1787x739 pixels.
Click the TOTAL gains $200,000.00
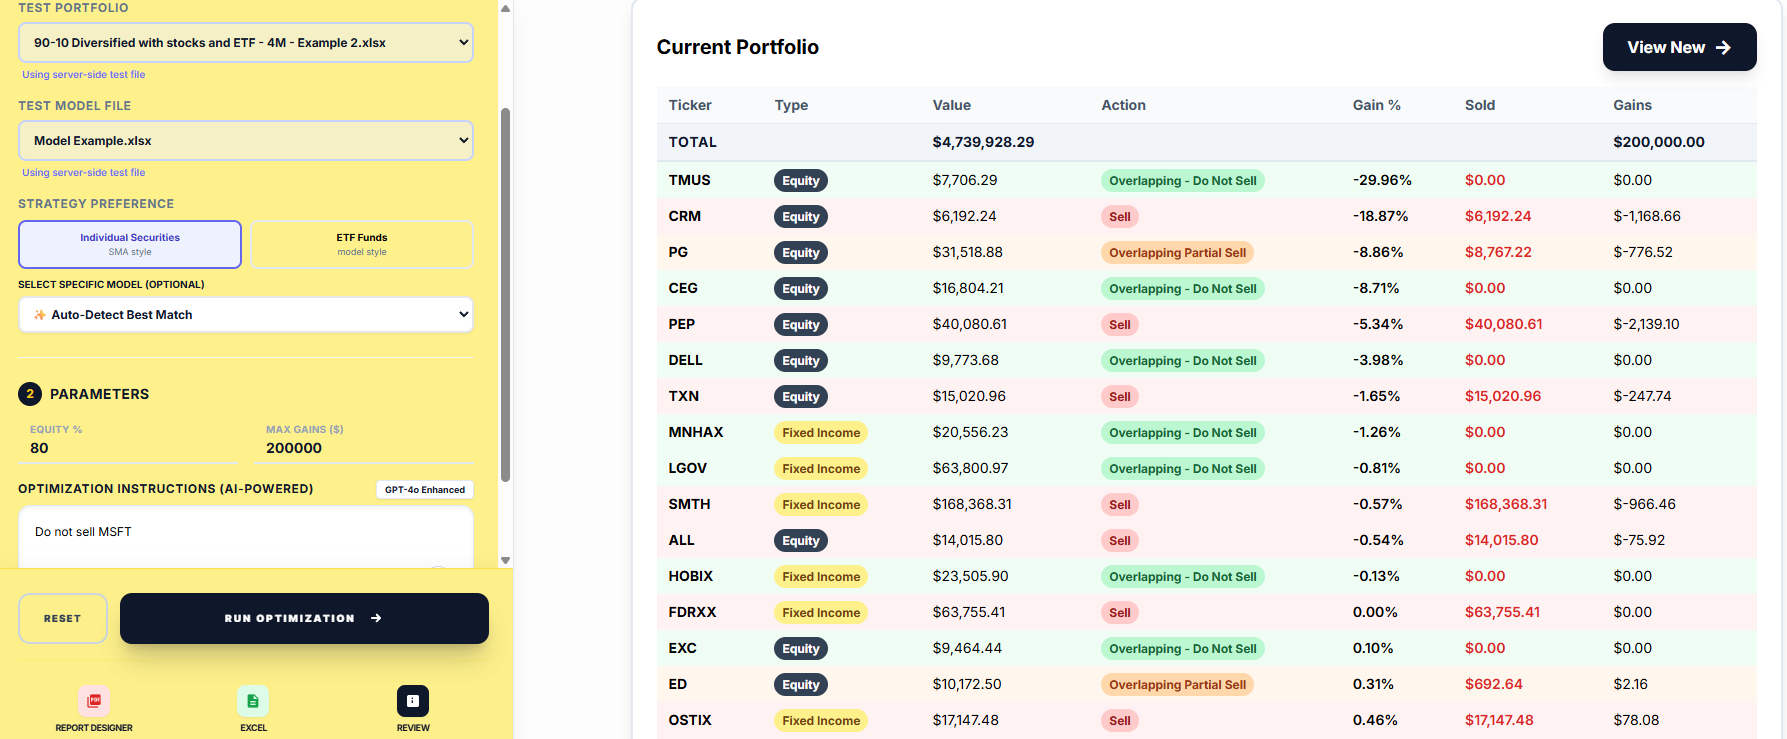(x=1658, y=142)
